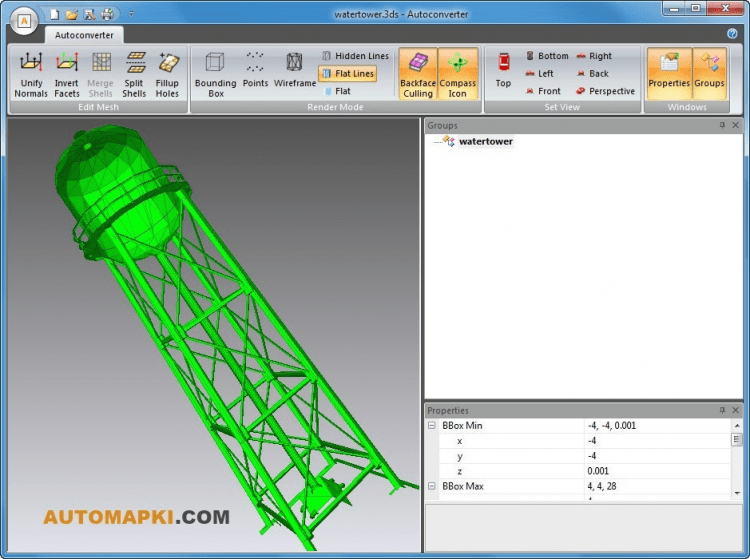Select Flat Lines render mode
Image resolution: width=750 pixels, height=559 pixels.
(x=348, y=74)
